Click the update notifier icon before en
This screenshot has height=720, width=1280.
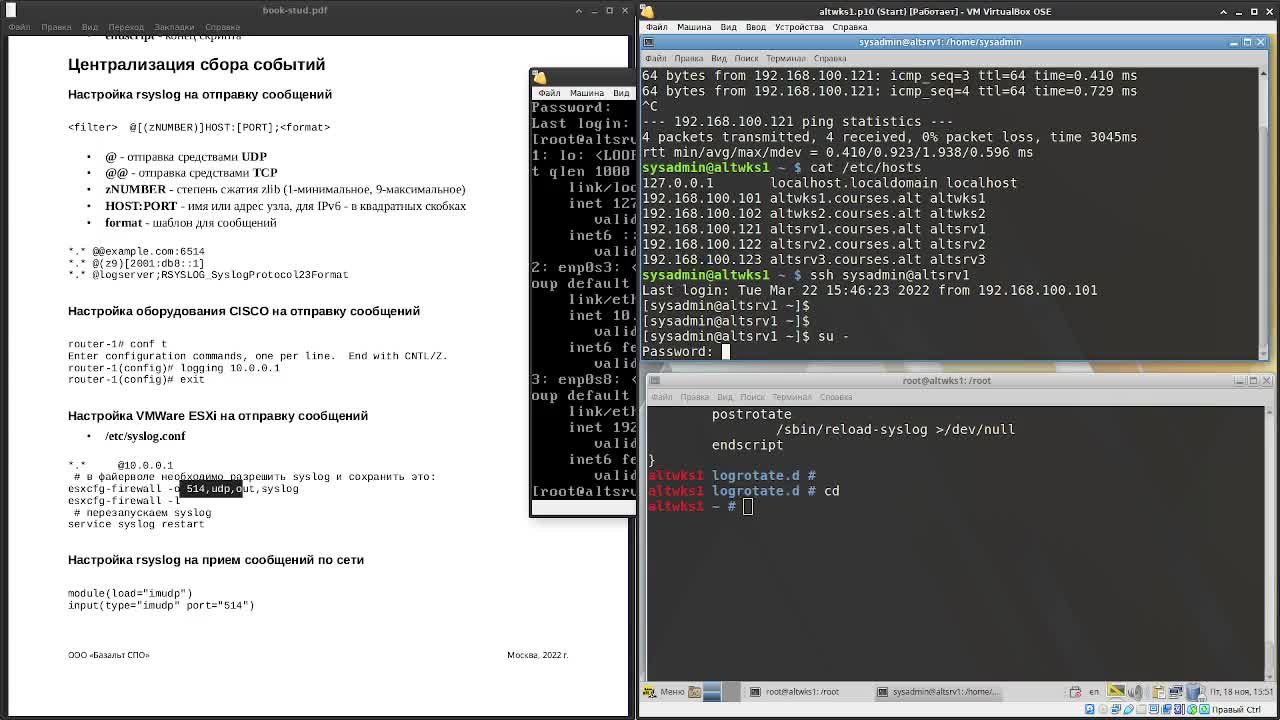[x=1075, y=692]
